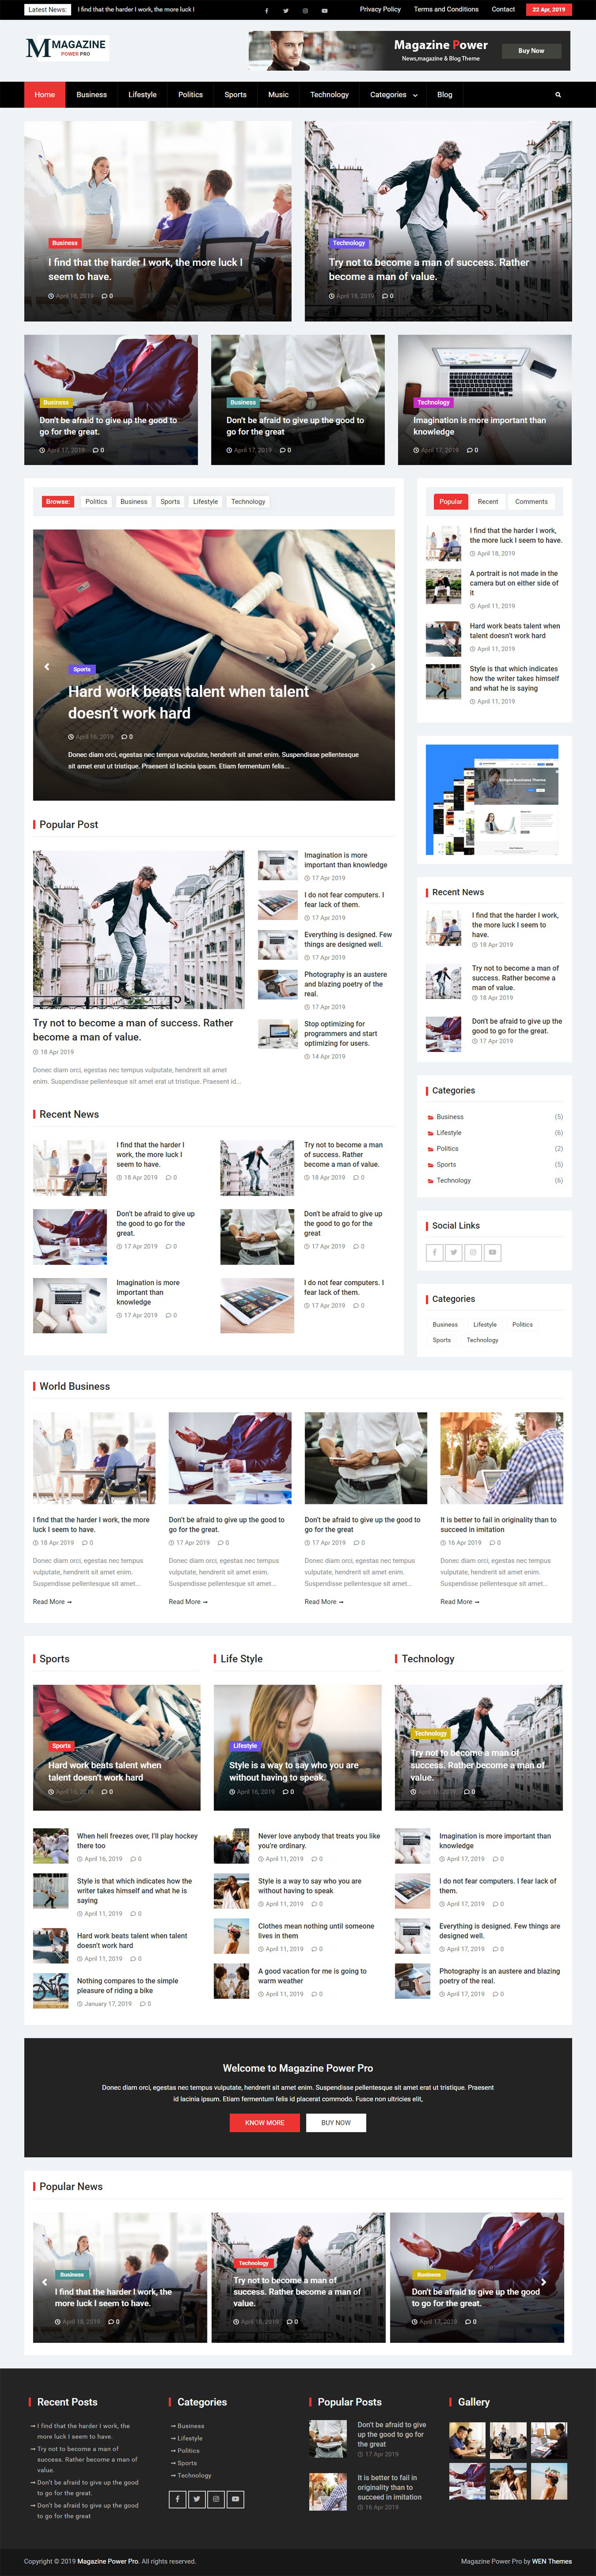Open the Home menu item
The image size is (596, 2576).
click(x=45, y=95)
